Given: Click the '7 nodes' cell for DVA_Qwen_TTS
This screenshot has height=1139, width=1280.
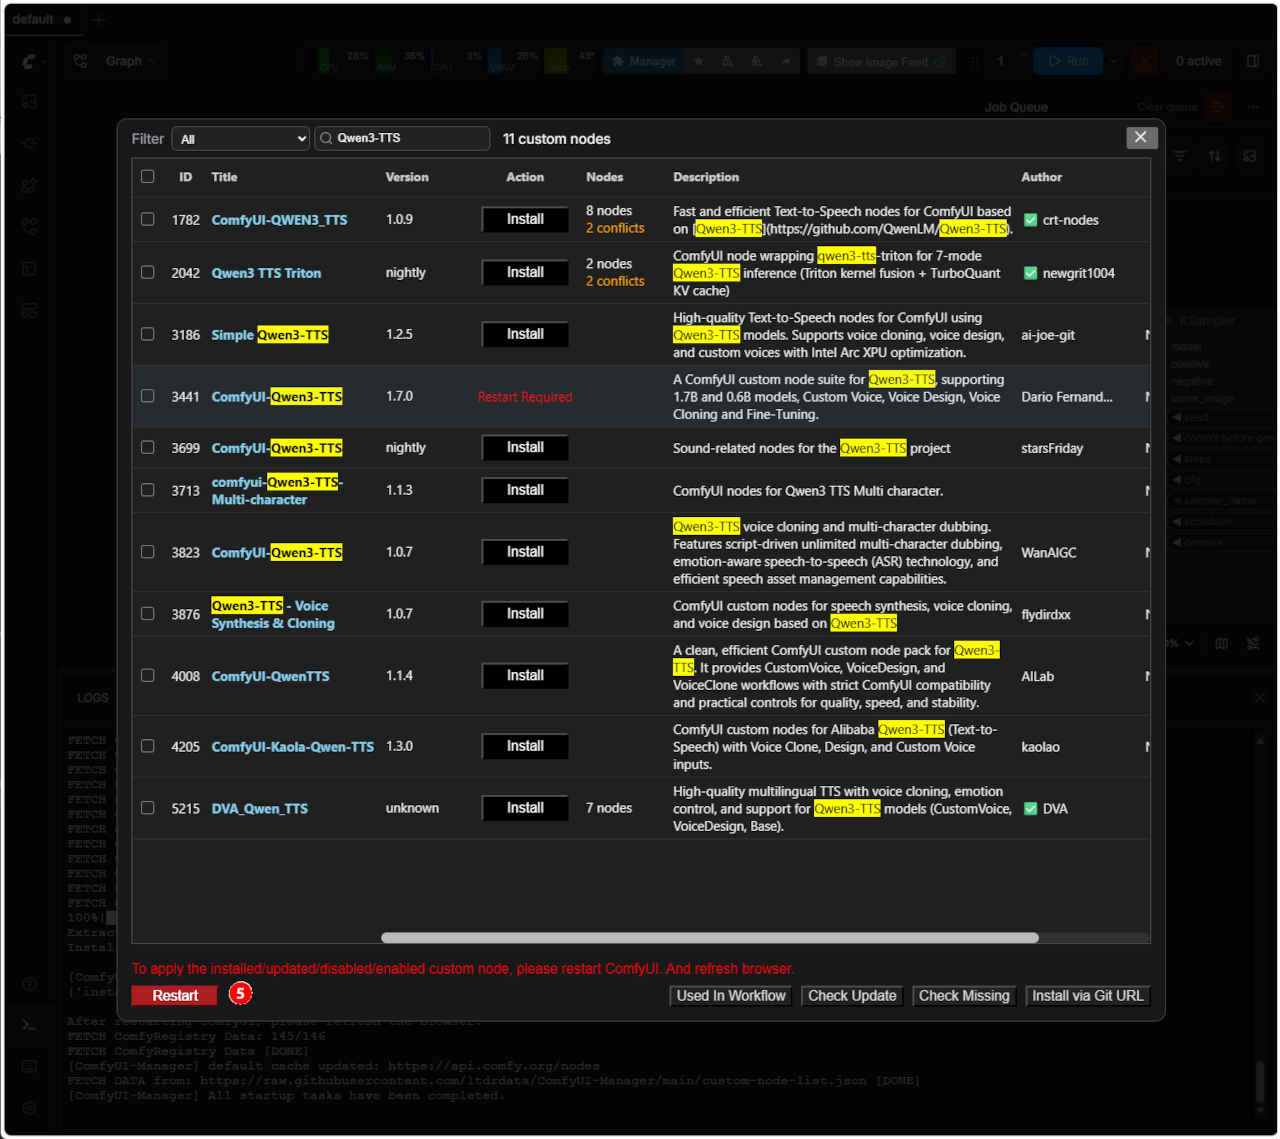Looking at the screenshot, I should [x=609, y=808].
